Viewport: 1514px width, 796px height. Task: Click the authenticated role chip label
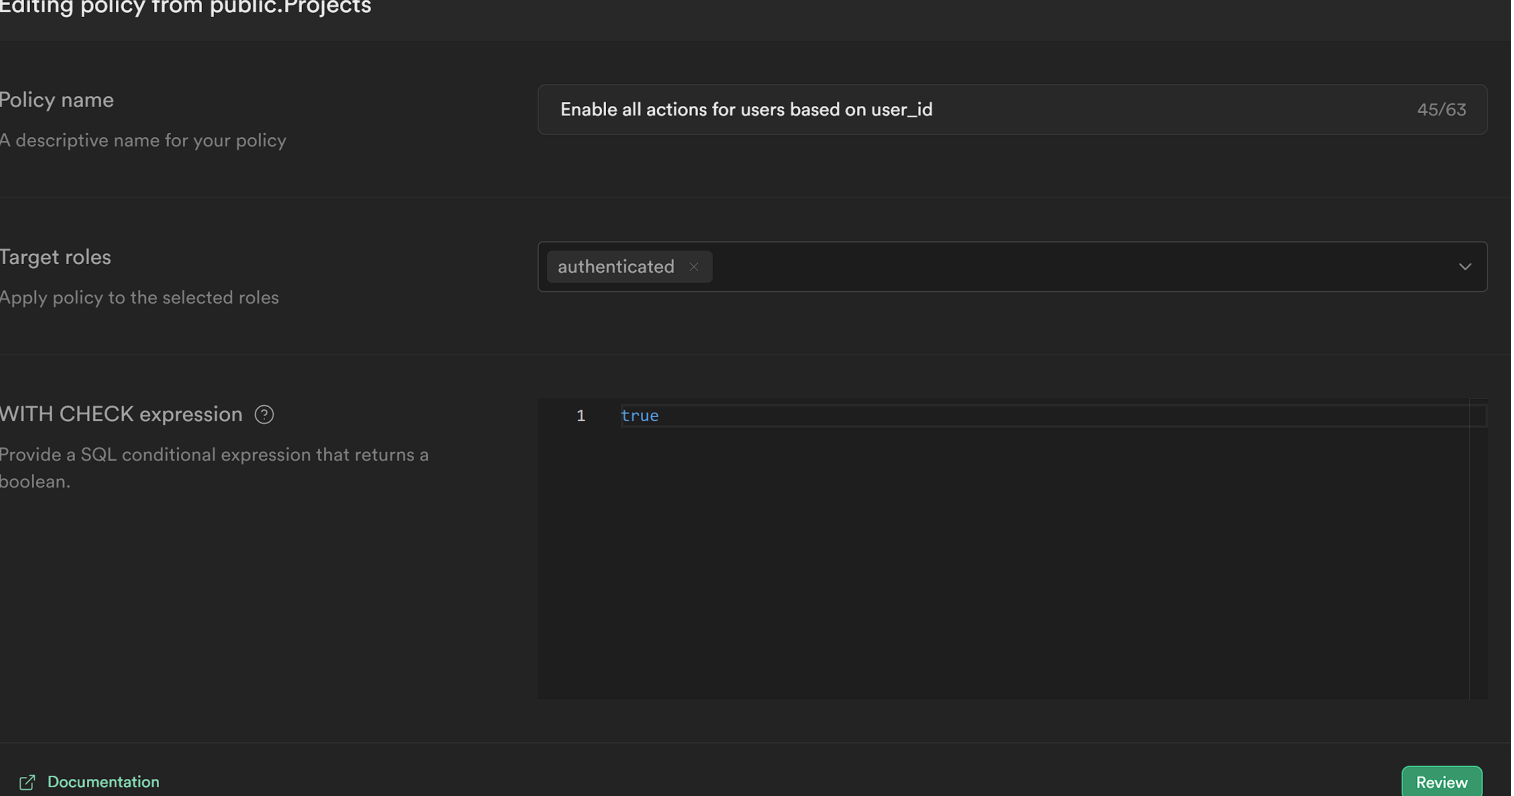(x=616, y=267)
